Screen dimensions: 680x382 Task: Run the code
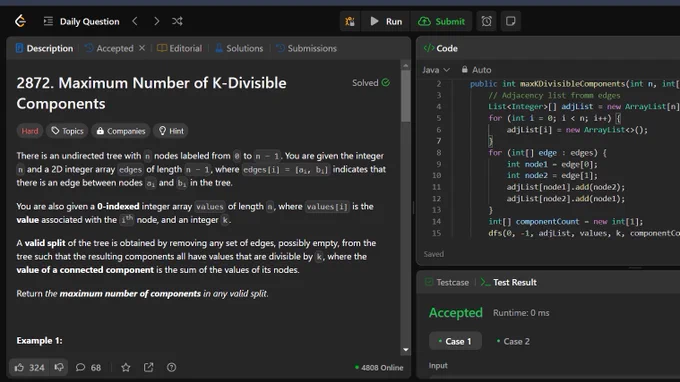pos(386,21)
